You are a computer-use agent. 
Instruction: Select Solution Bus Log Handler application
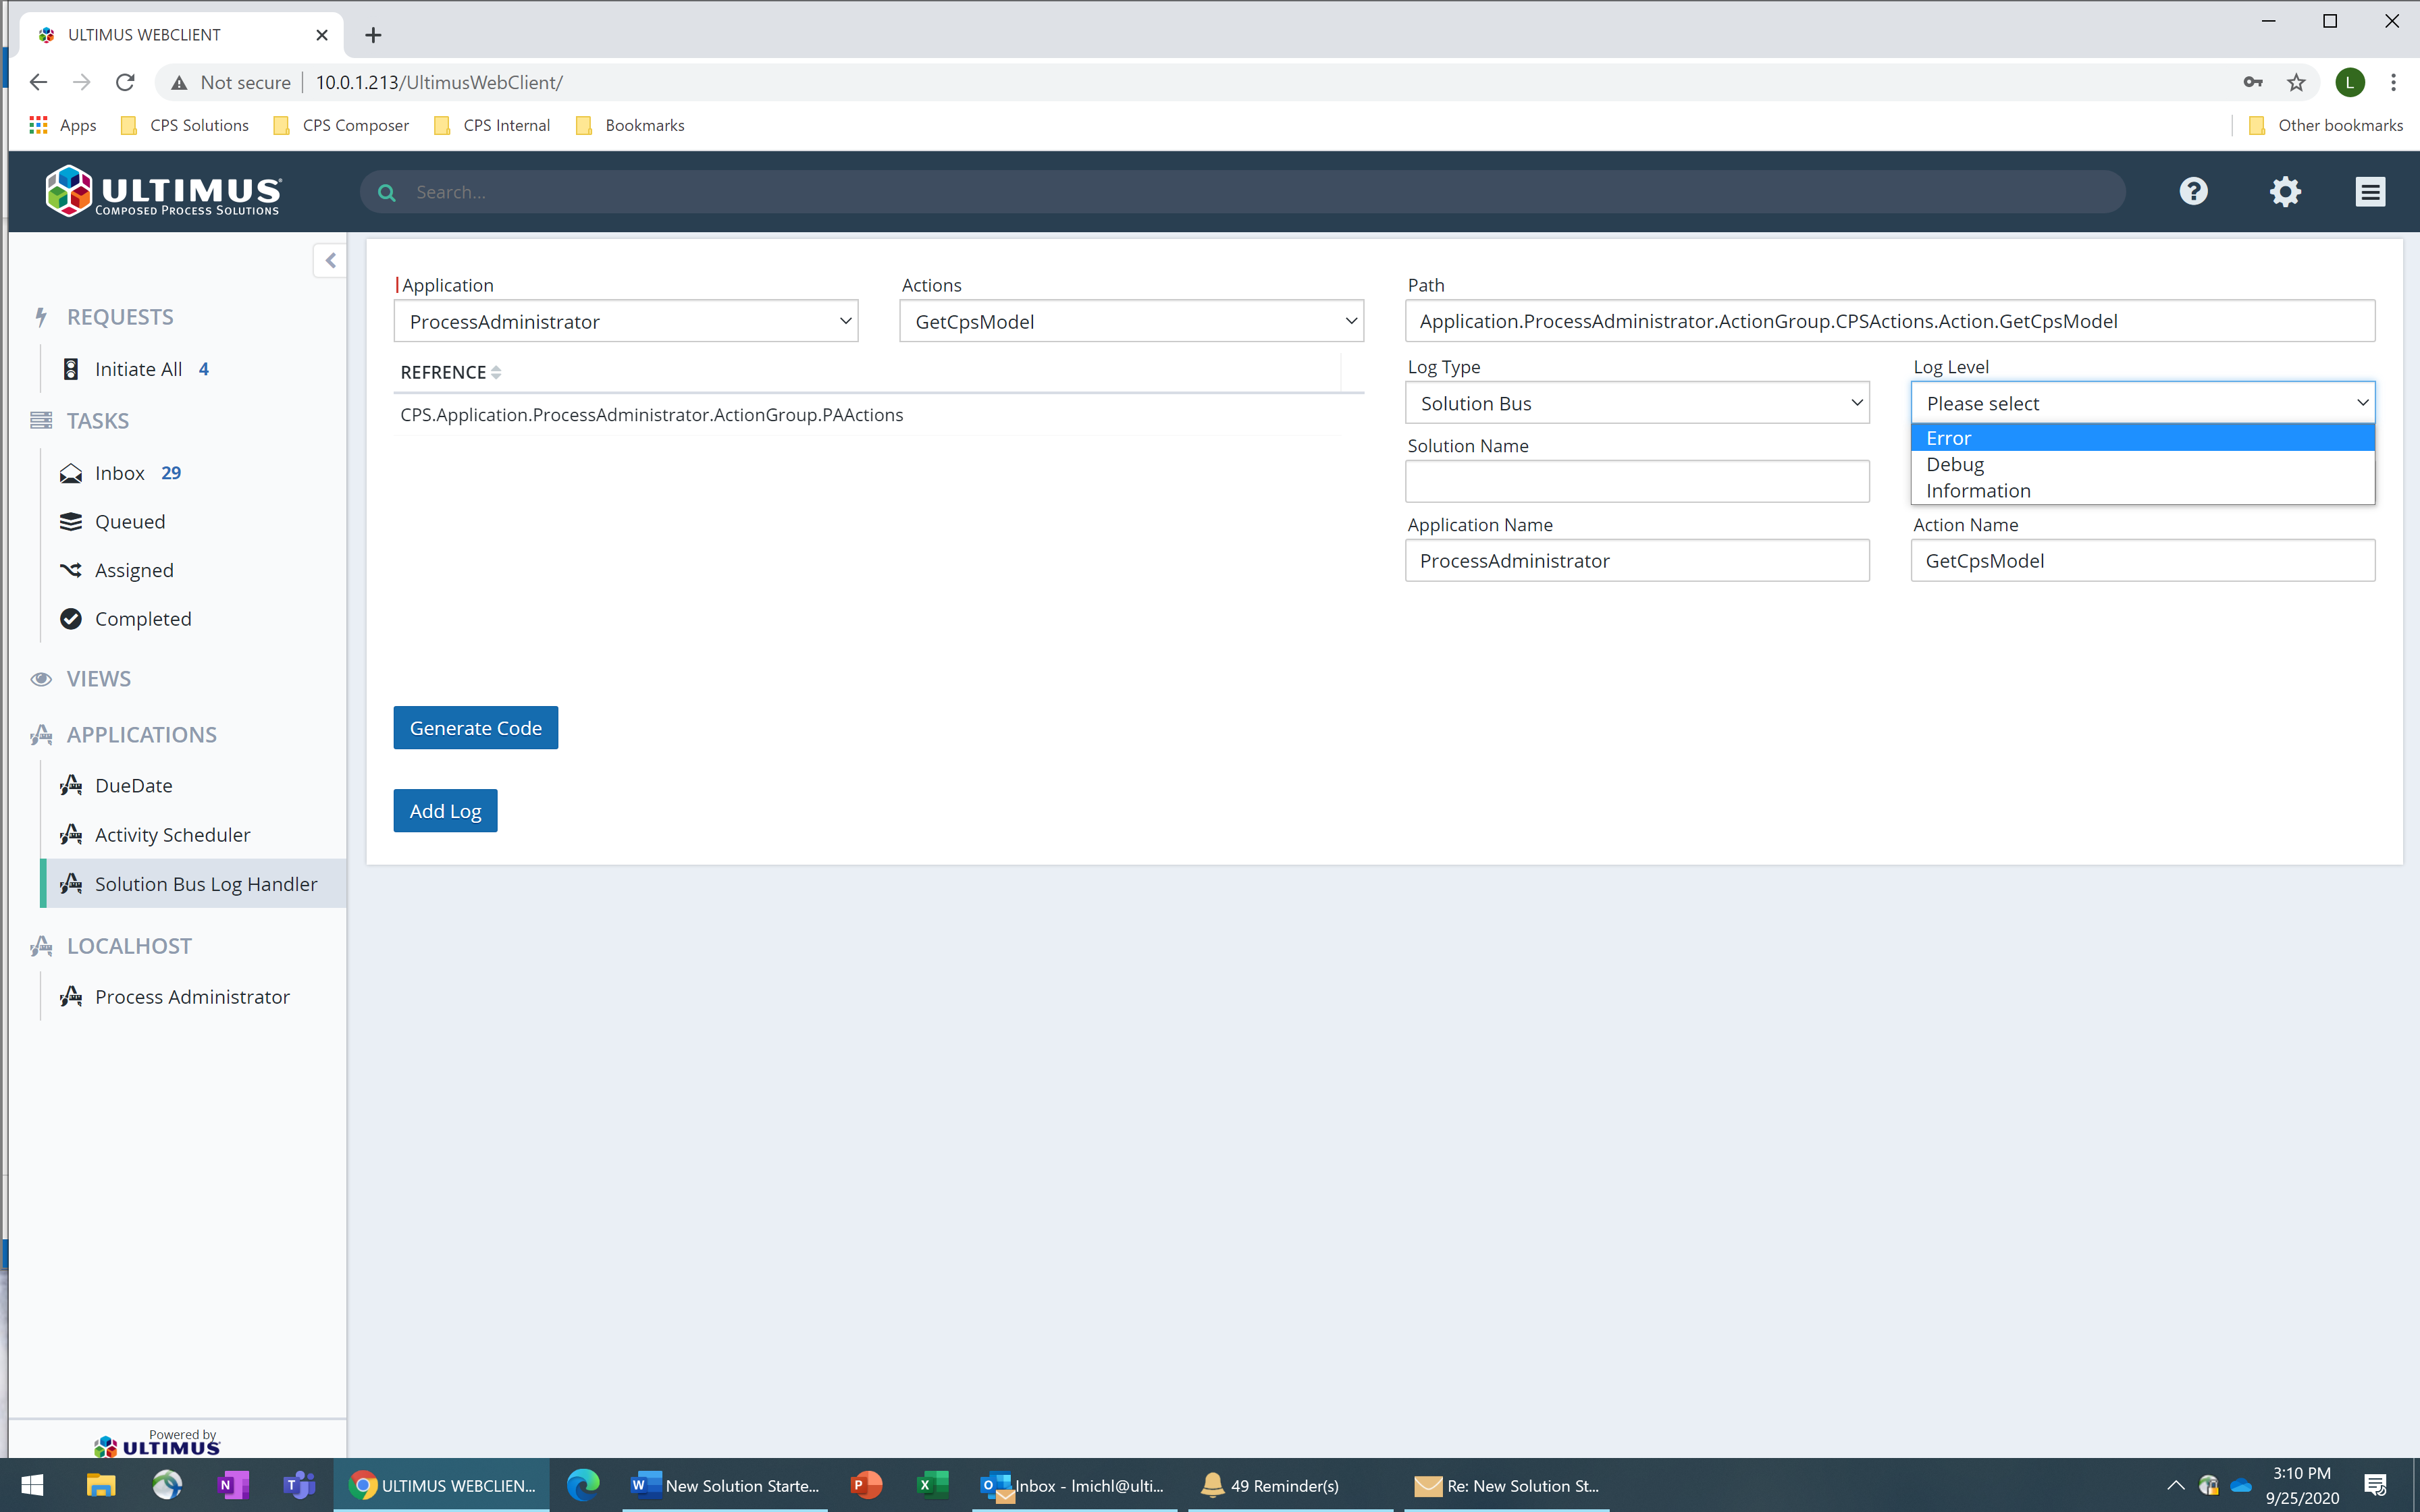205,883
